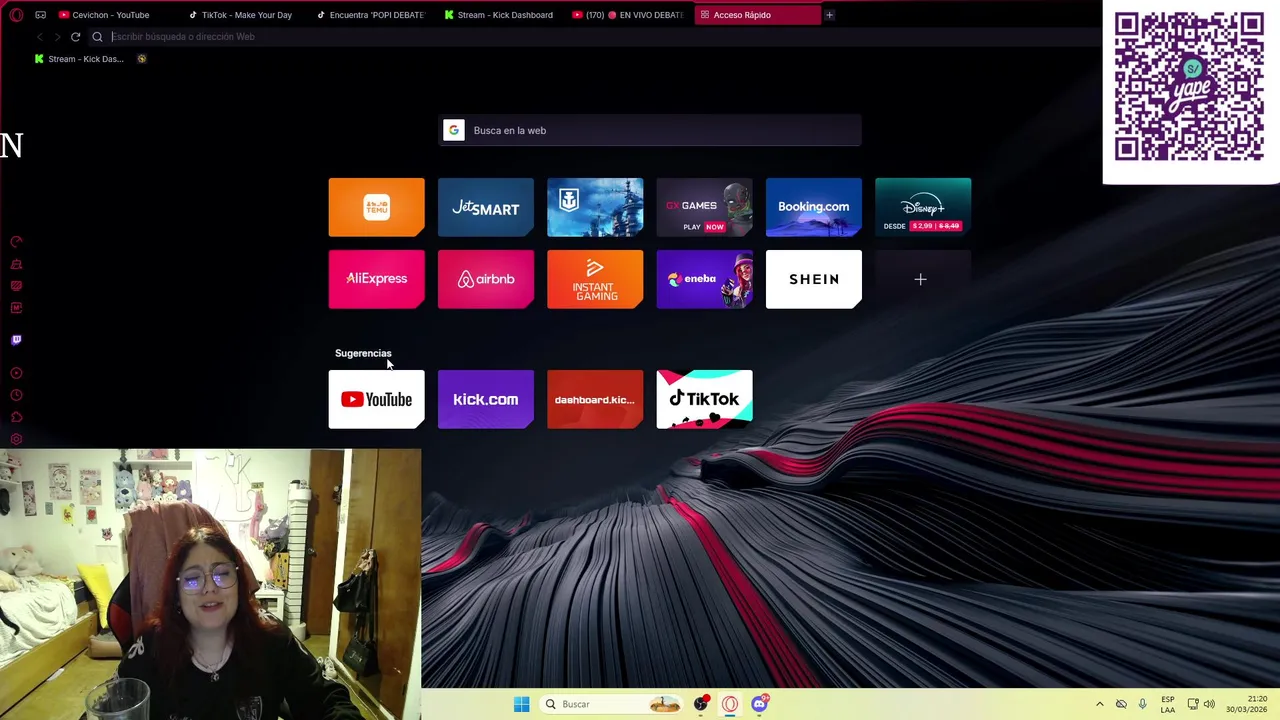Add a new speed dial tile
The width and height of the screenshot is (1280, 720).
[x=923, y=279]
